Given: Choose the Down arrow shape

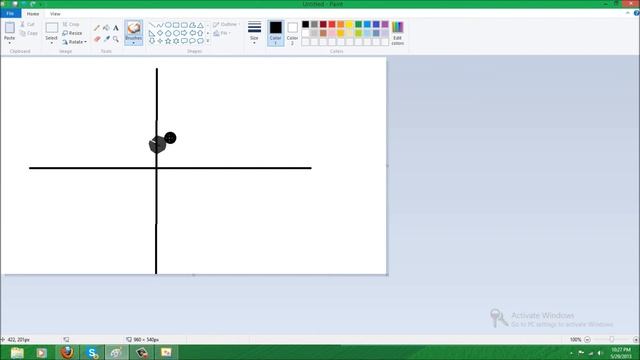Looking at the screenshot, I should pos(152,41).
